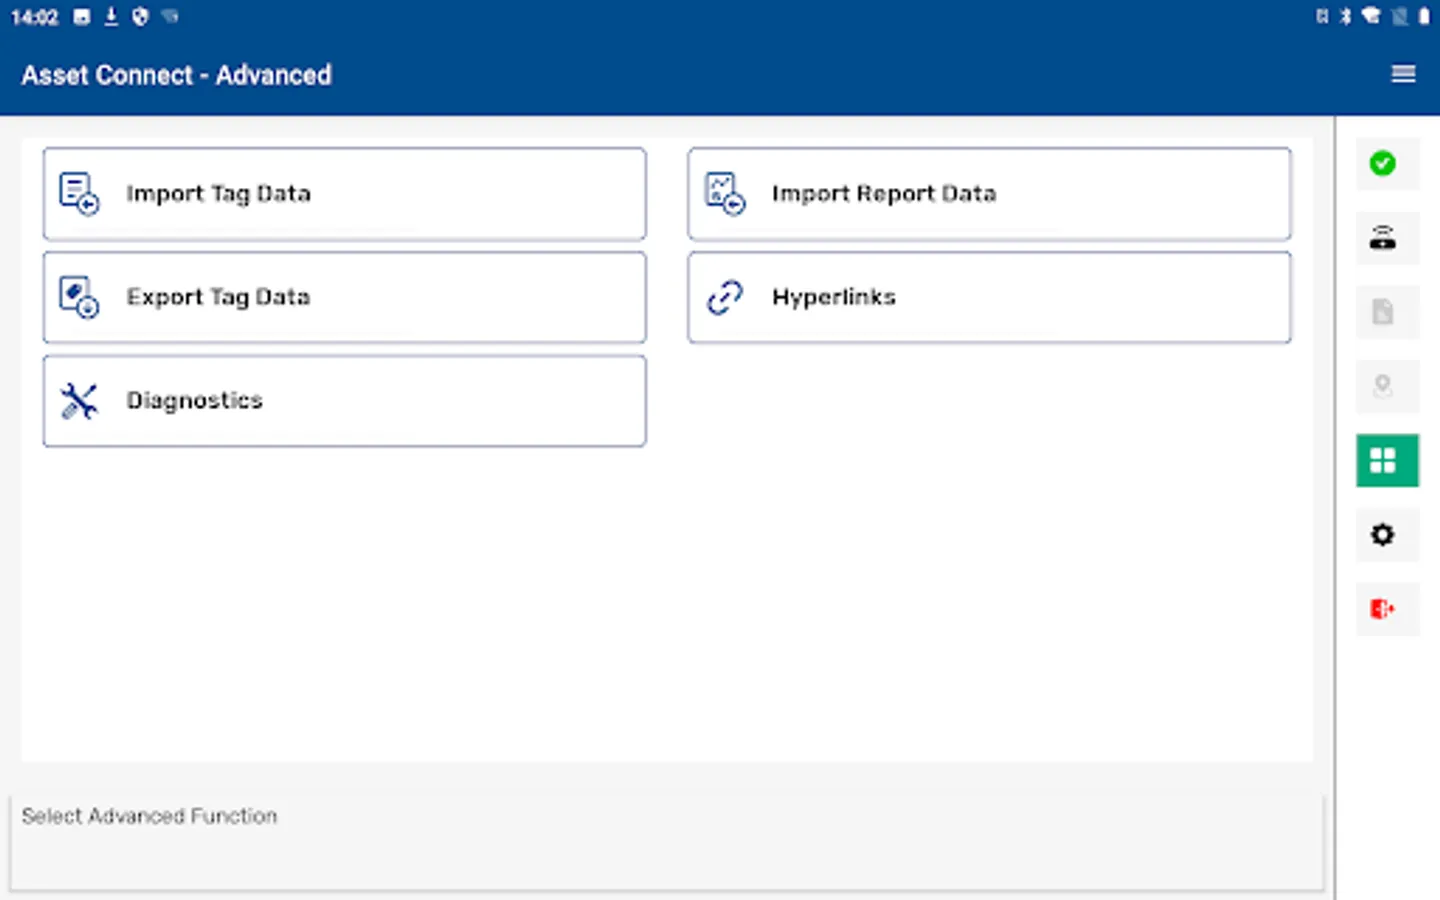The image size is (1440, 900).
Task: Click the Import Tag Data button
Action: click(344, 194)
